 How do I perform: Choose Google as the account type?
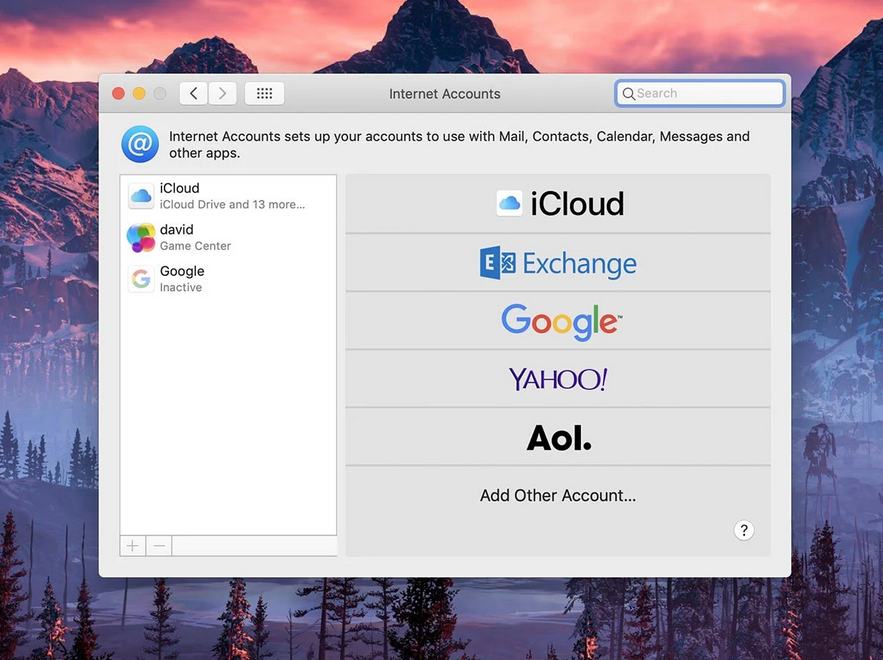[x=558, y=321]
